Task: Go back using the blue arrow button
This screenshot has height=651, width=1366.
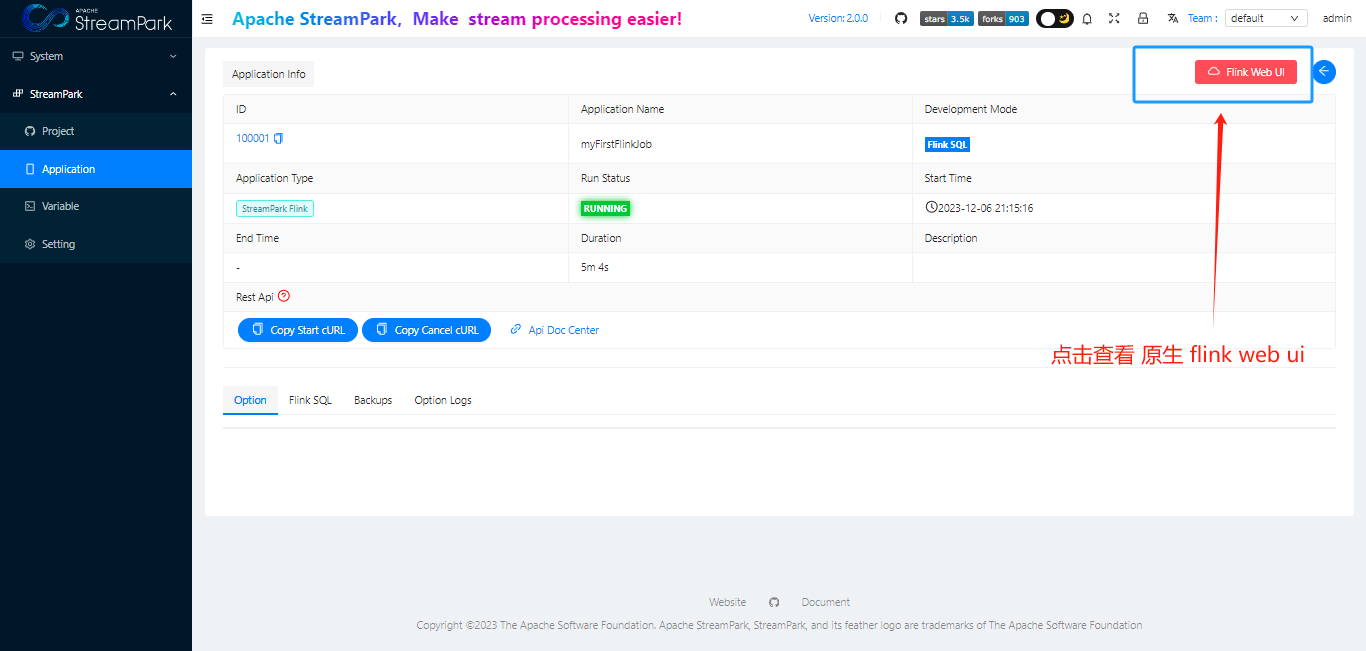Action: [1323, 71]
